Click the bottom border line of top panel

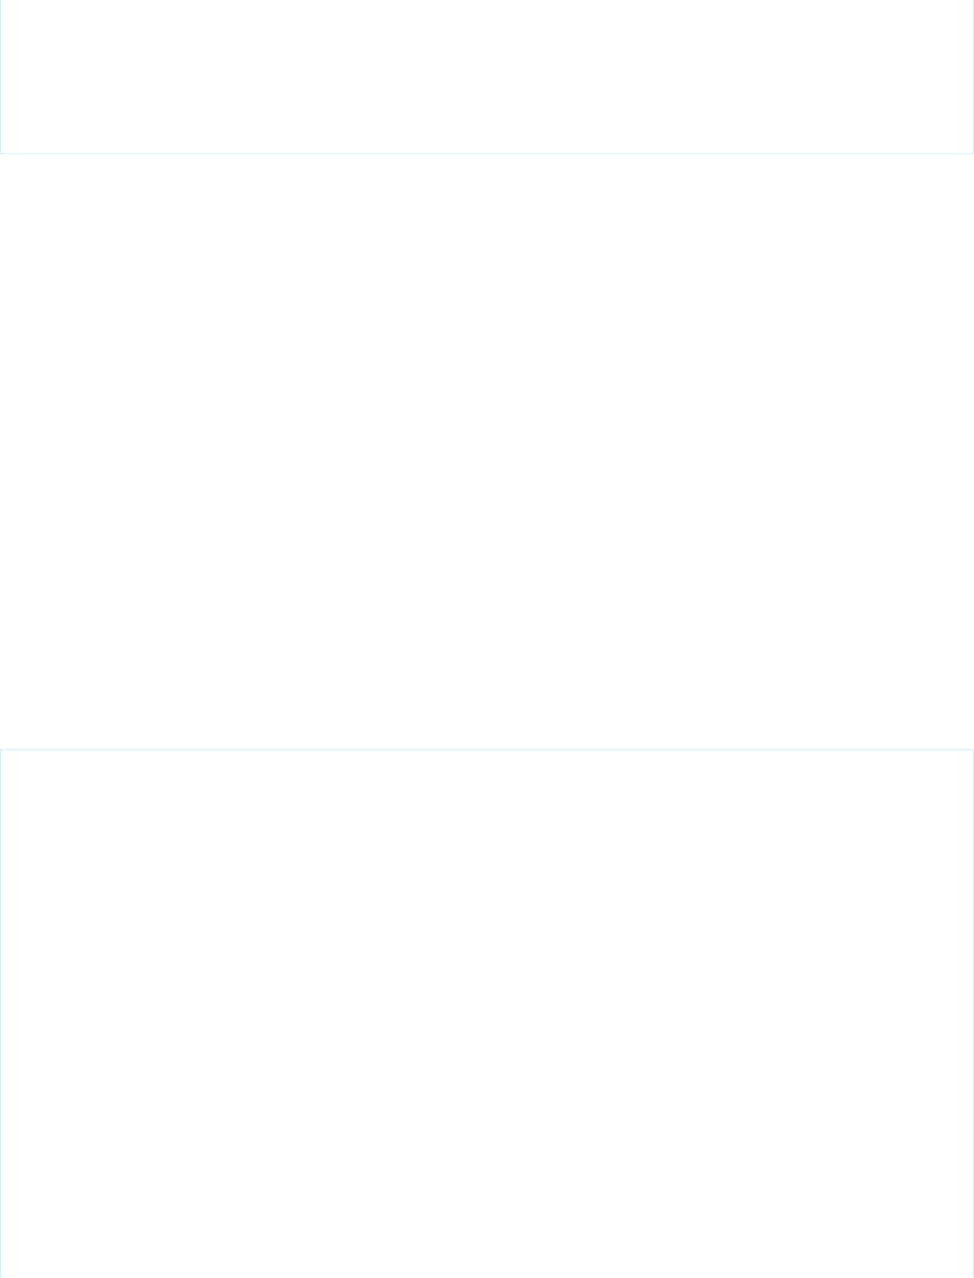pyautogui.click(x=487, y=153)
